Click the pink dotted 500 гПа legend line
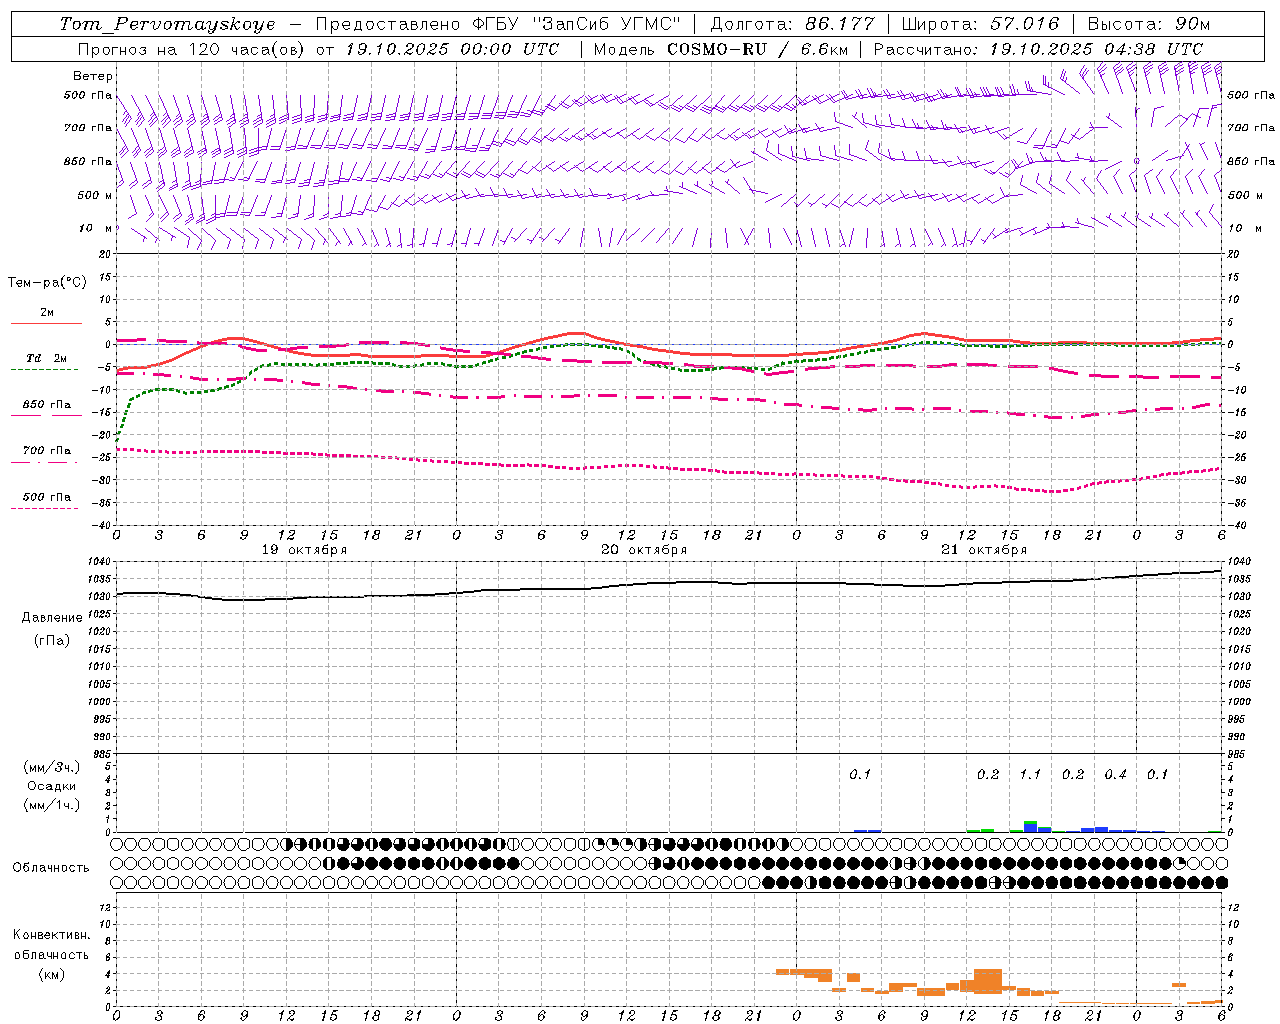The image size is (1280, 1024). 44,508
